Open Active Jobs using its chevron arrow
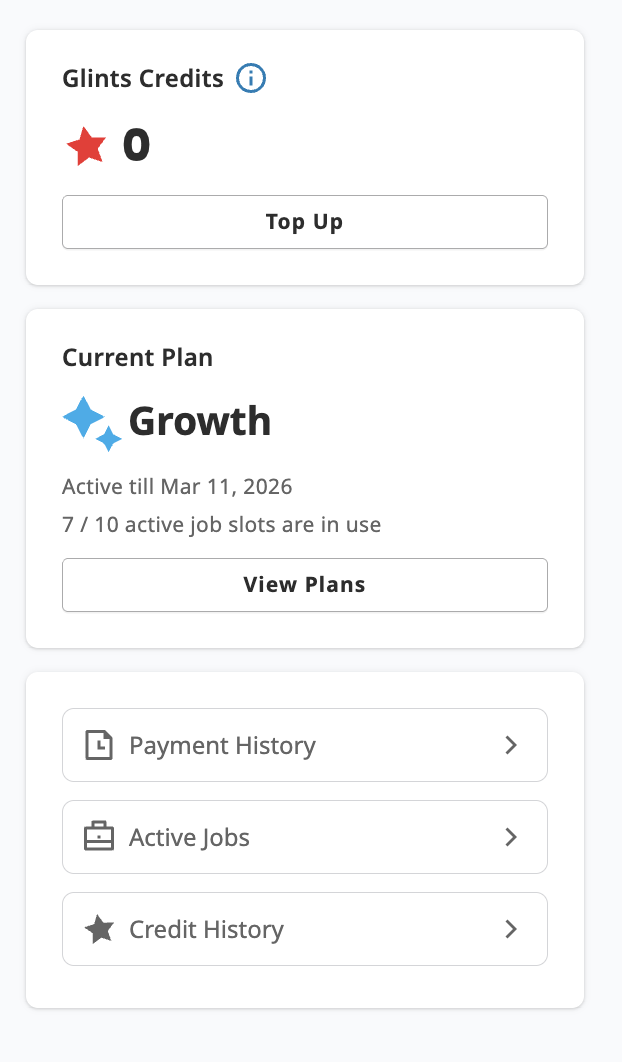Image resolution: width=622 pixels, height=1062 pixels. [512, 837]
